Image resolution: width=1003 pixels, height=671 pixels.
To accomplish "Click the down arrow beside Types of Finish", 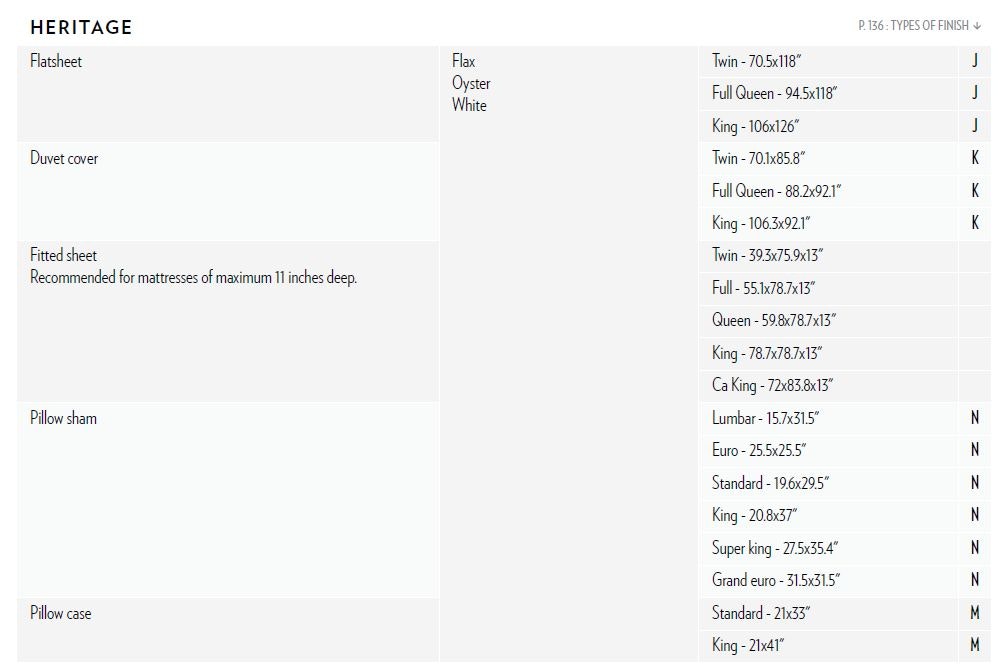I will tap(977, 26).
